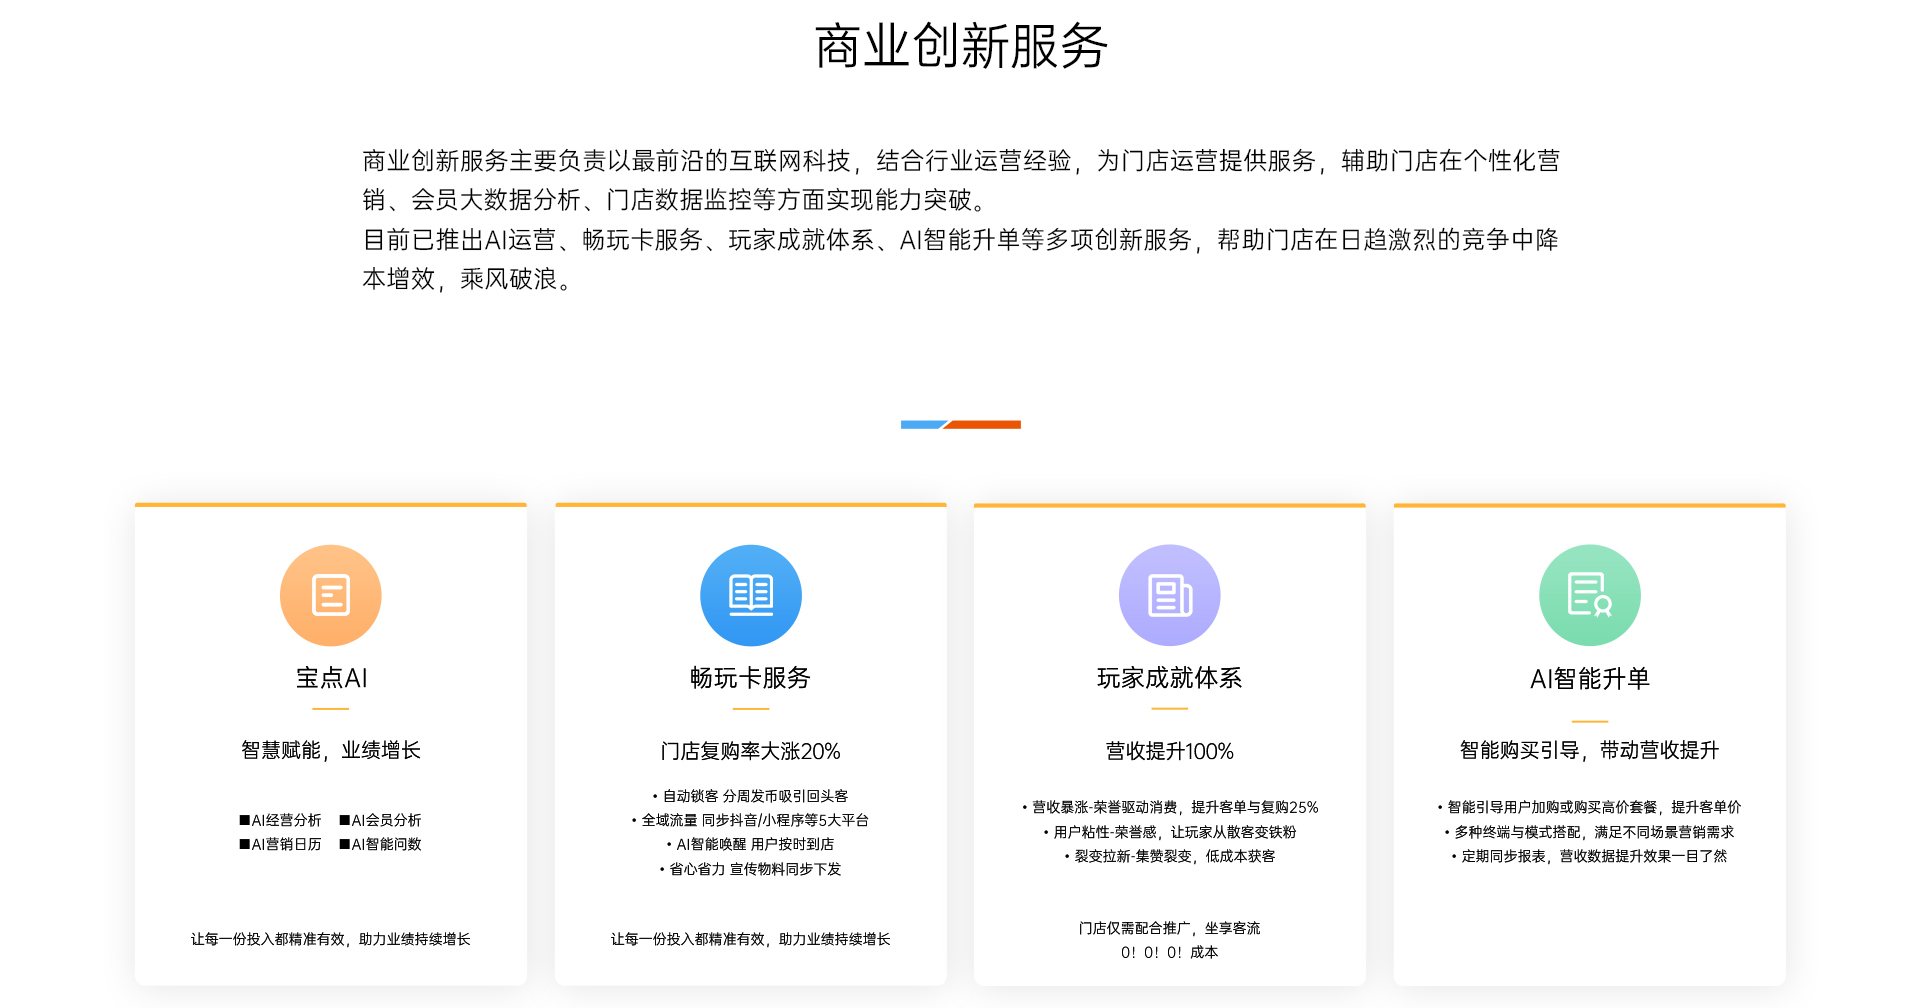Click the intro line starting 商业创新服务主要负责
Screen dimensions: 1920x1008
(960, 161)
